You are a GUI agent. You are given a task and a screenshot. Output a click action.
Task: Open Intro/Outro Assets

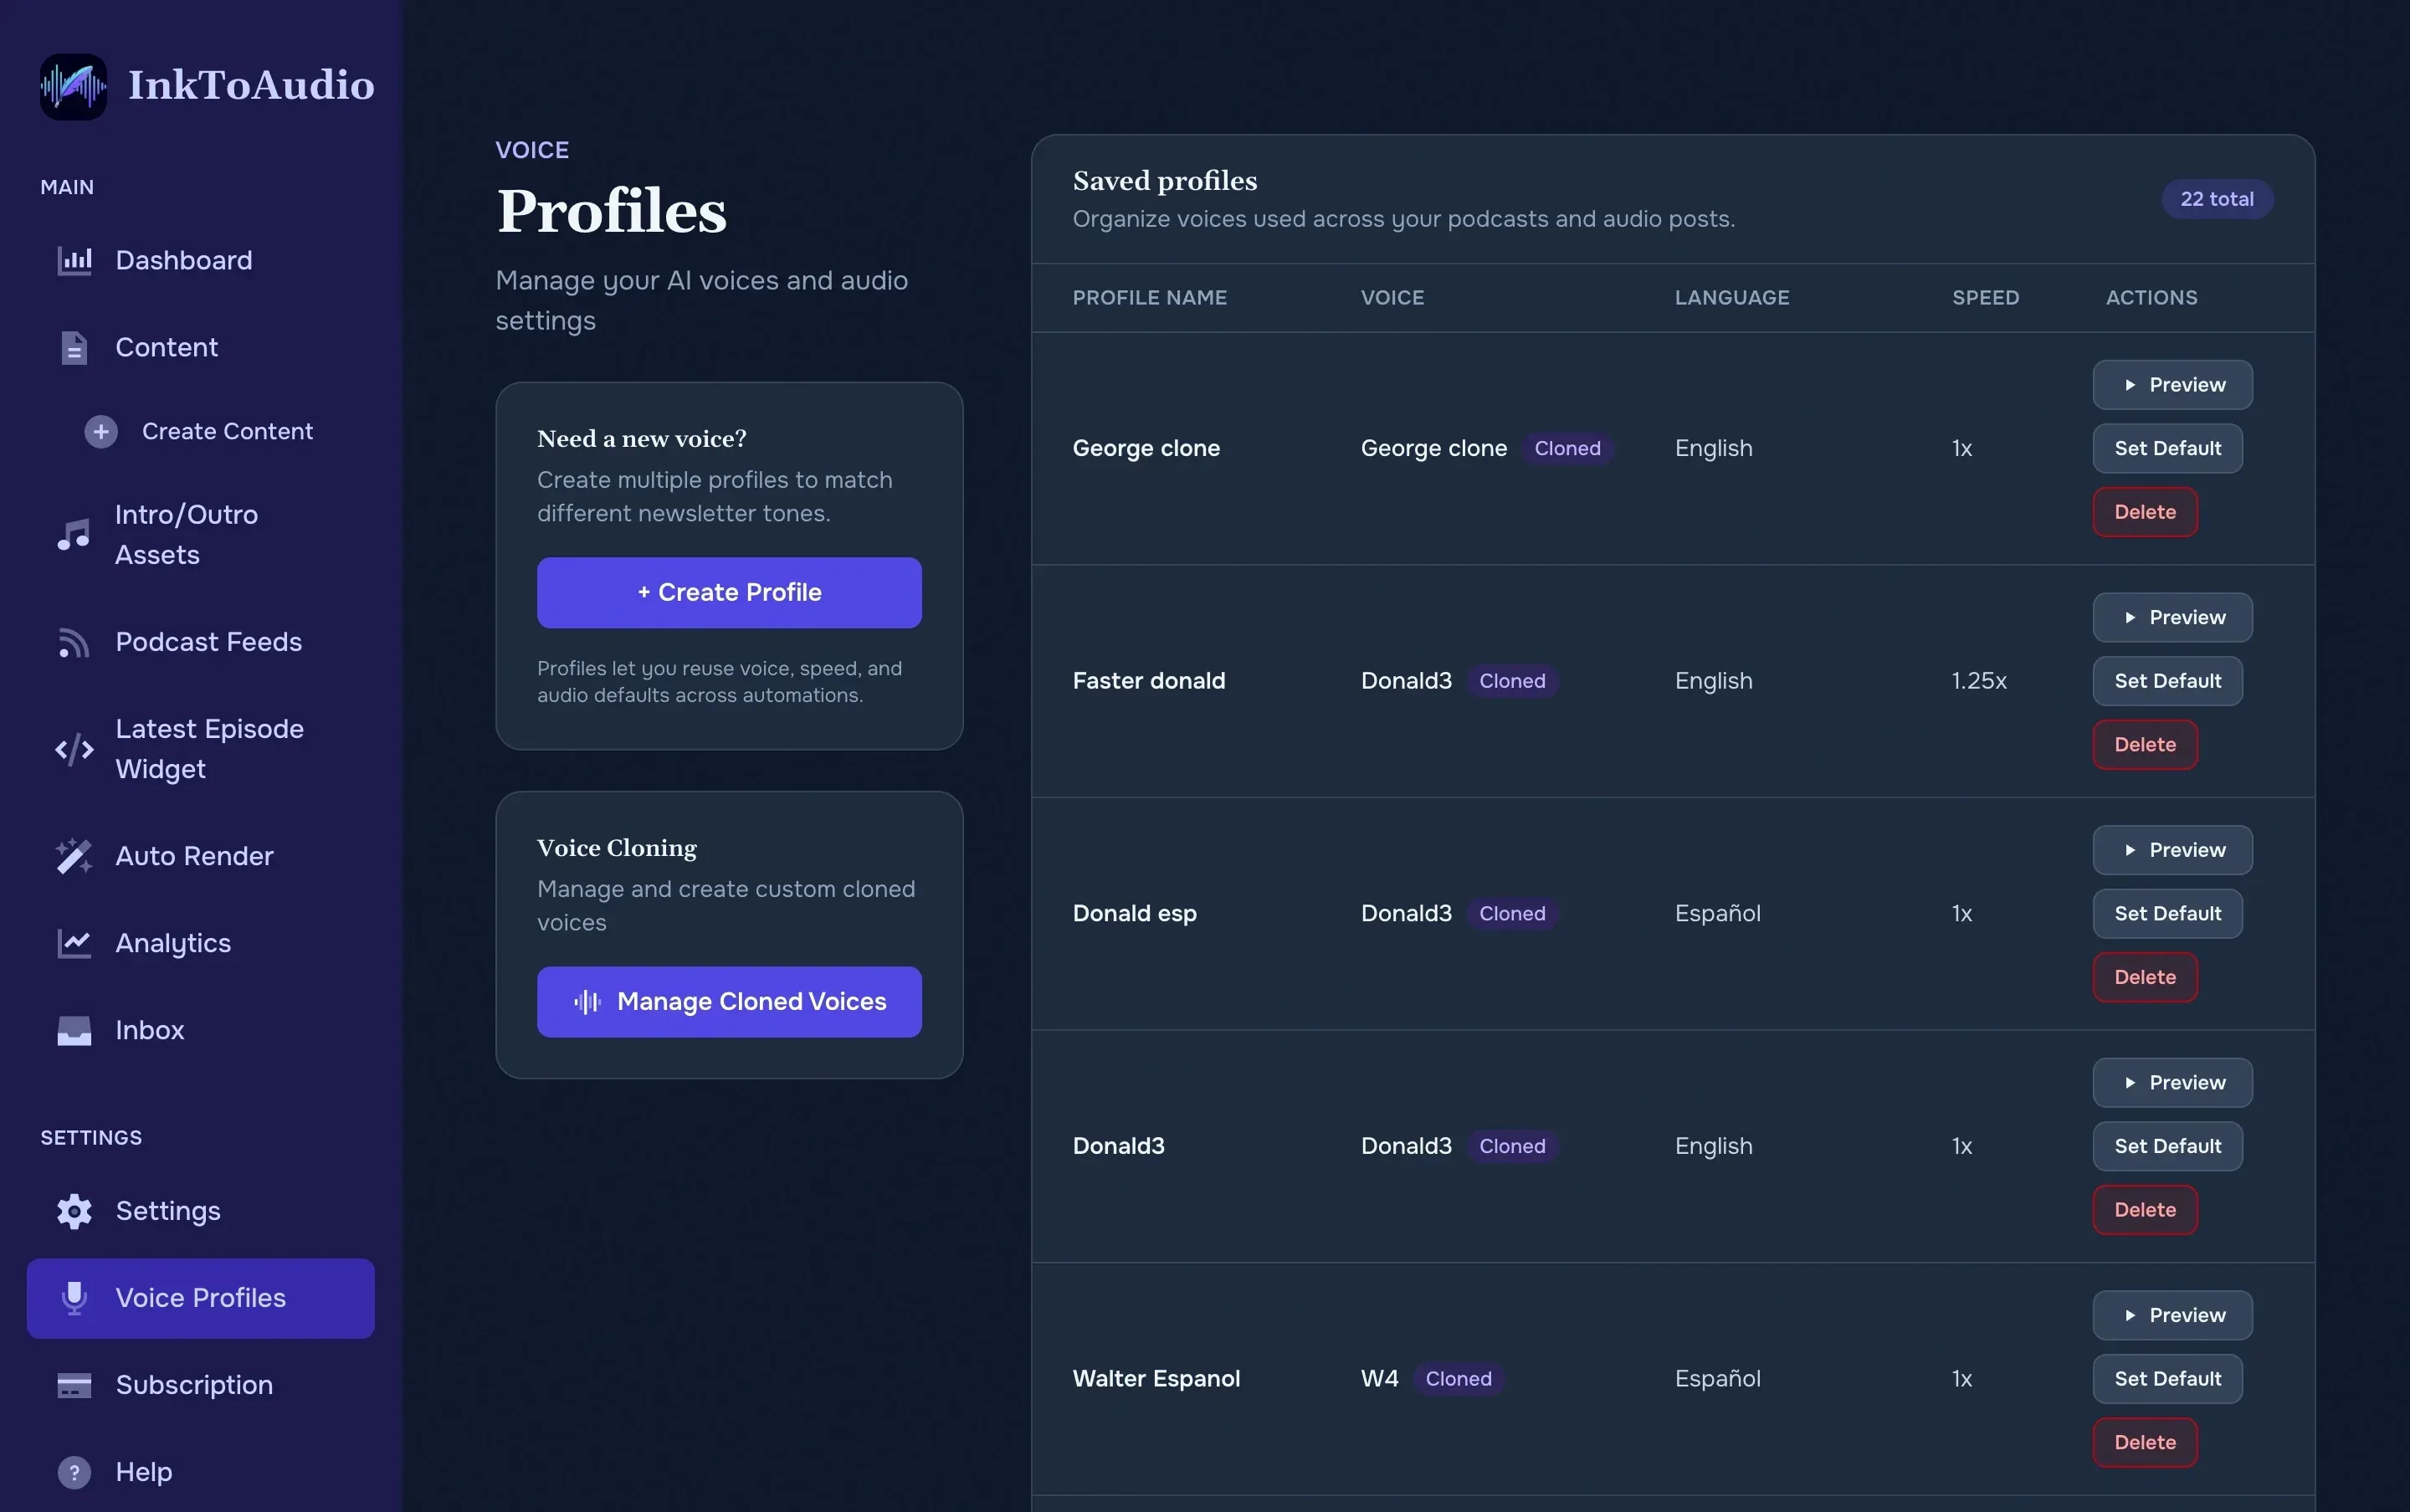point(201,535)
